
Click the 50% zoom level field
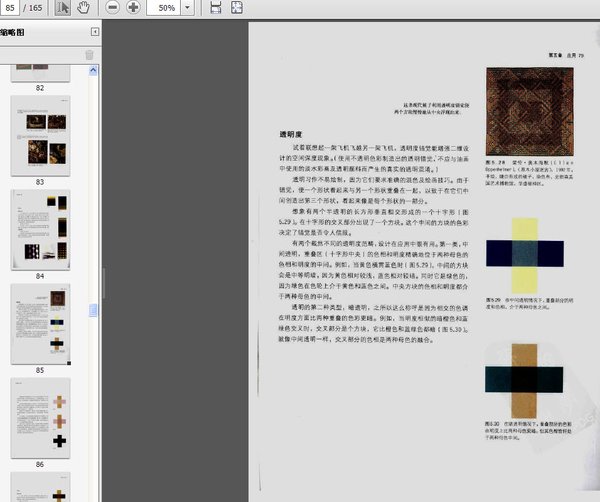click(167, 8)
